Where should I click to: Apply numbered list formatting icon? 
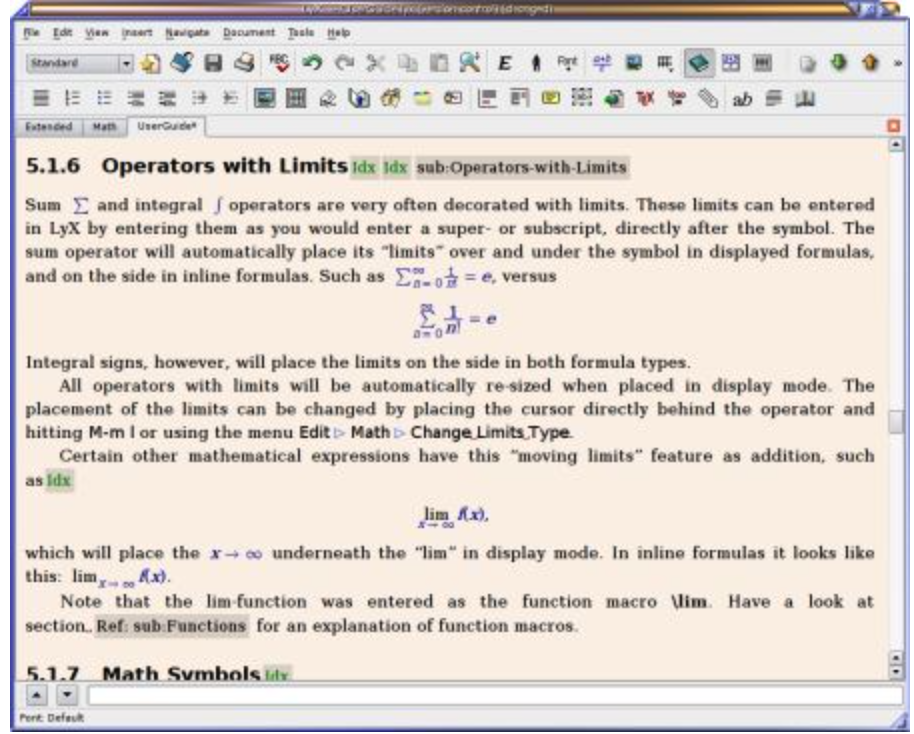click(72, 98)
